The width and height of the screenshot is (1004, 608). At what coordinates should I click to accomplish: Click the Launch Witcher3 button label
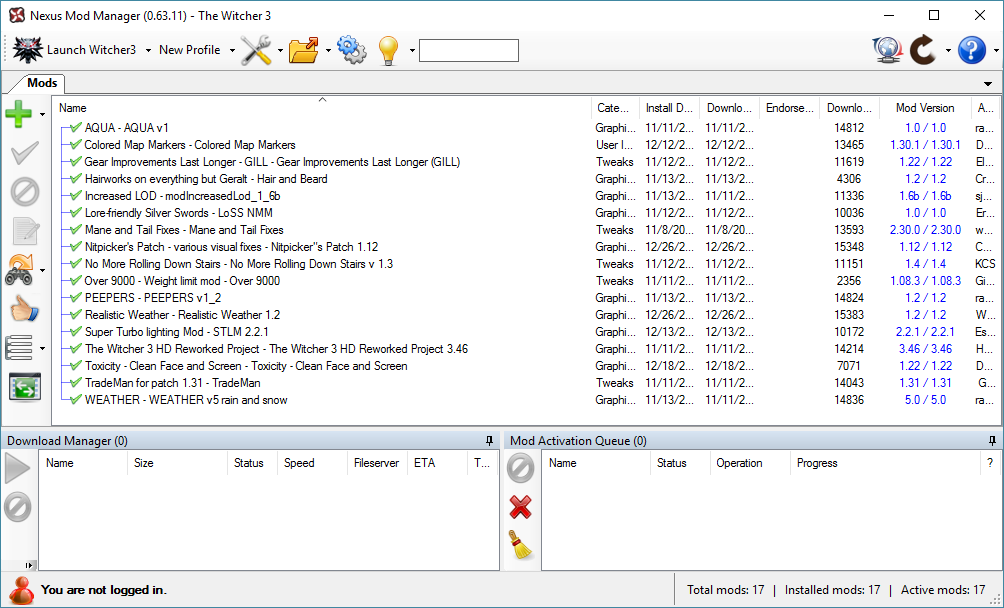pyautogui.click(x=92, y=50)
